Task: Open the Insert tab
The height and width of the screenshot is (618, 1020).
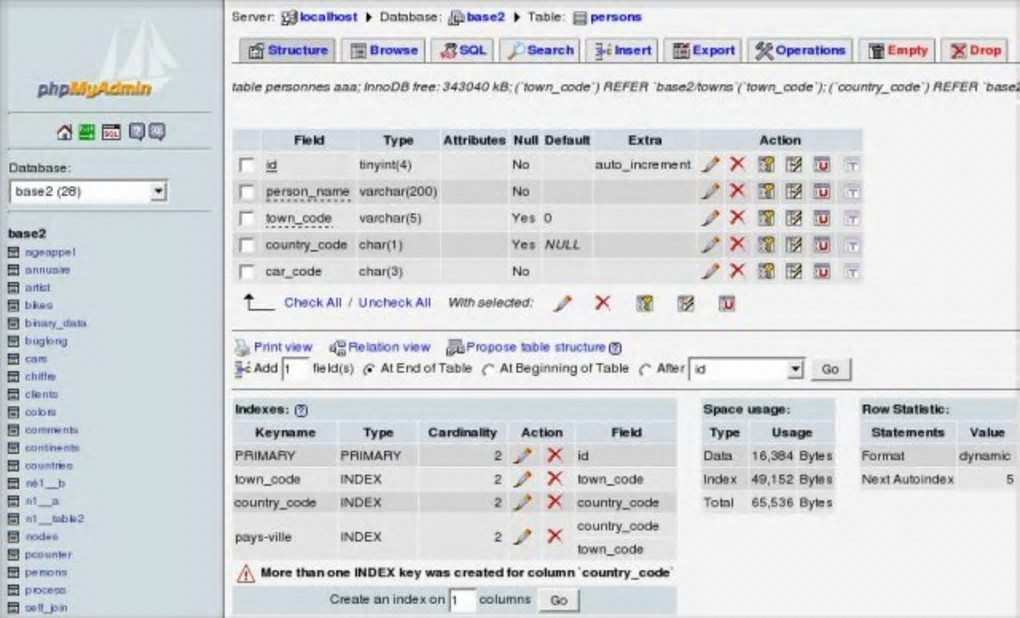Action: click(623, 51)
